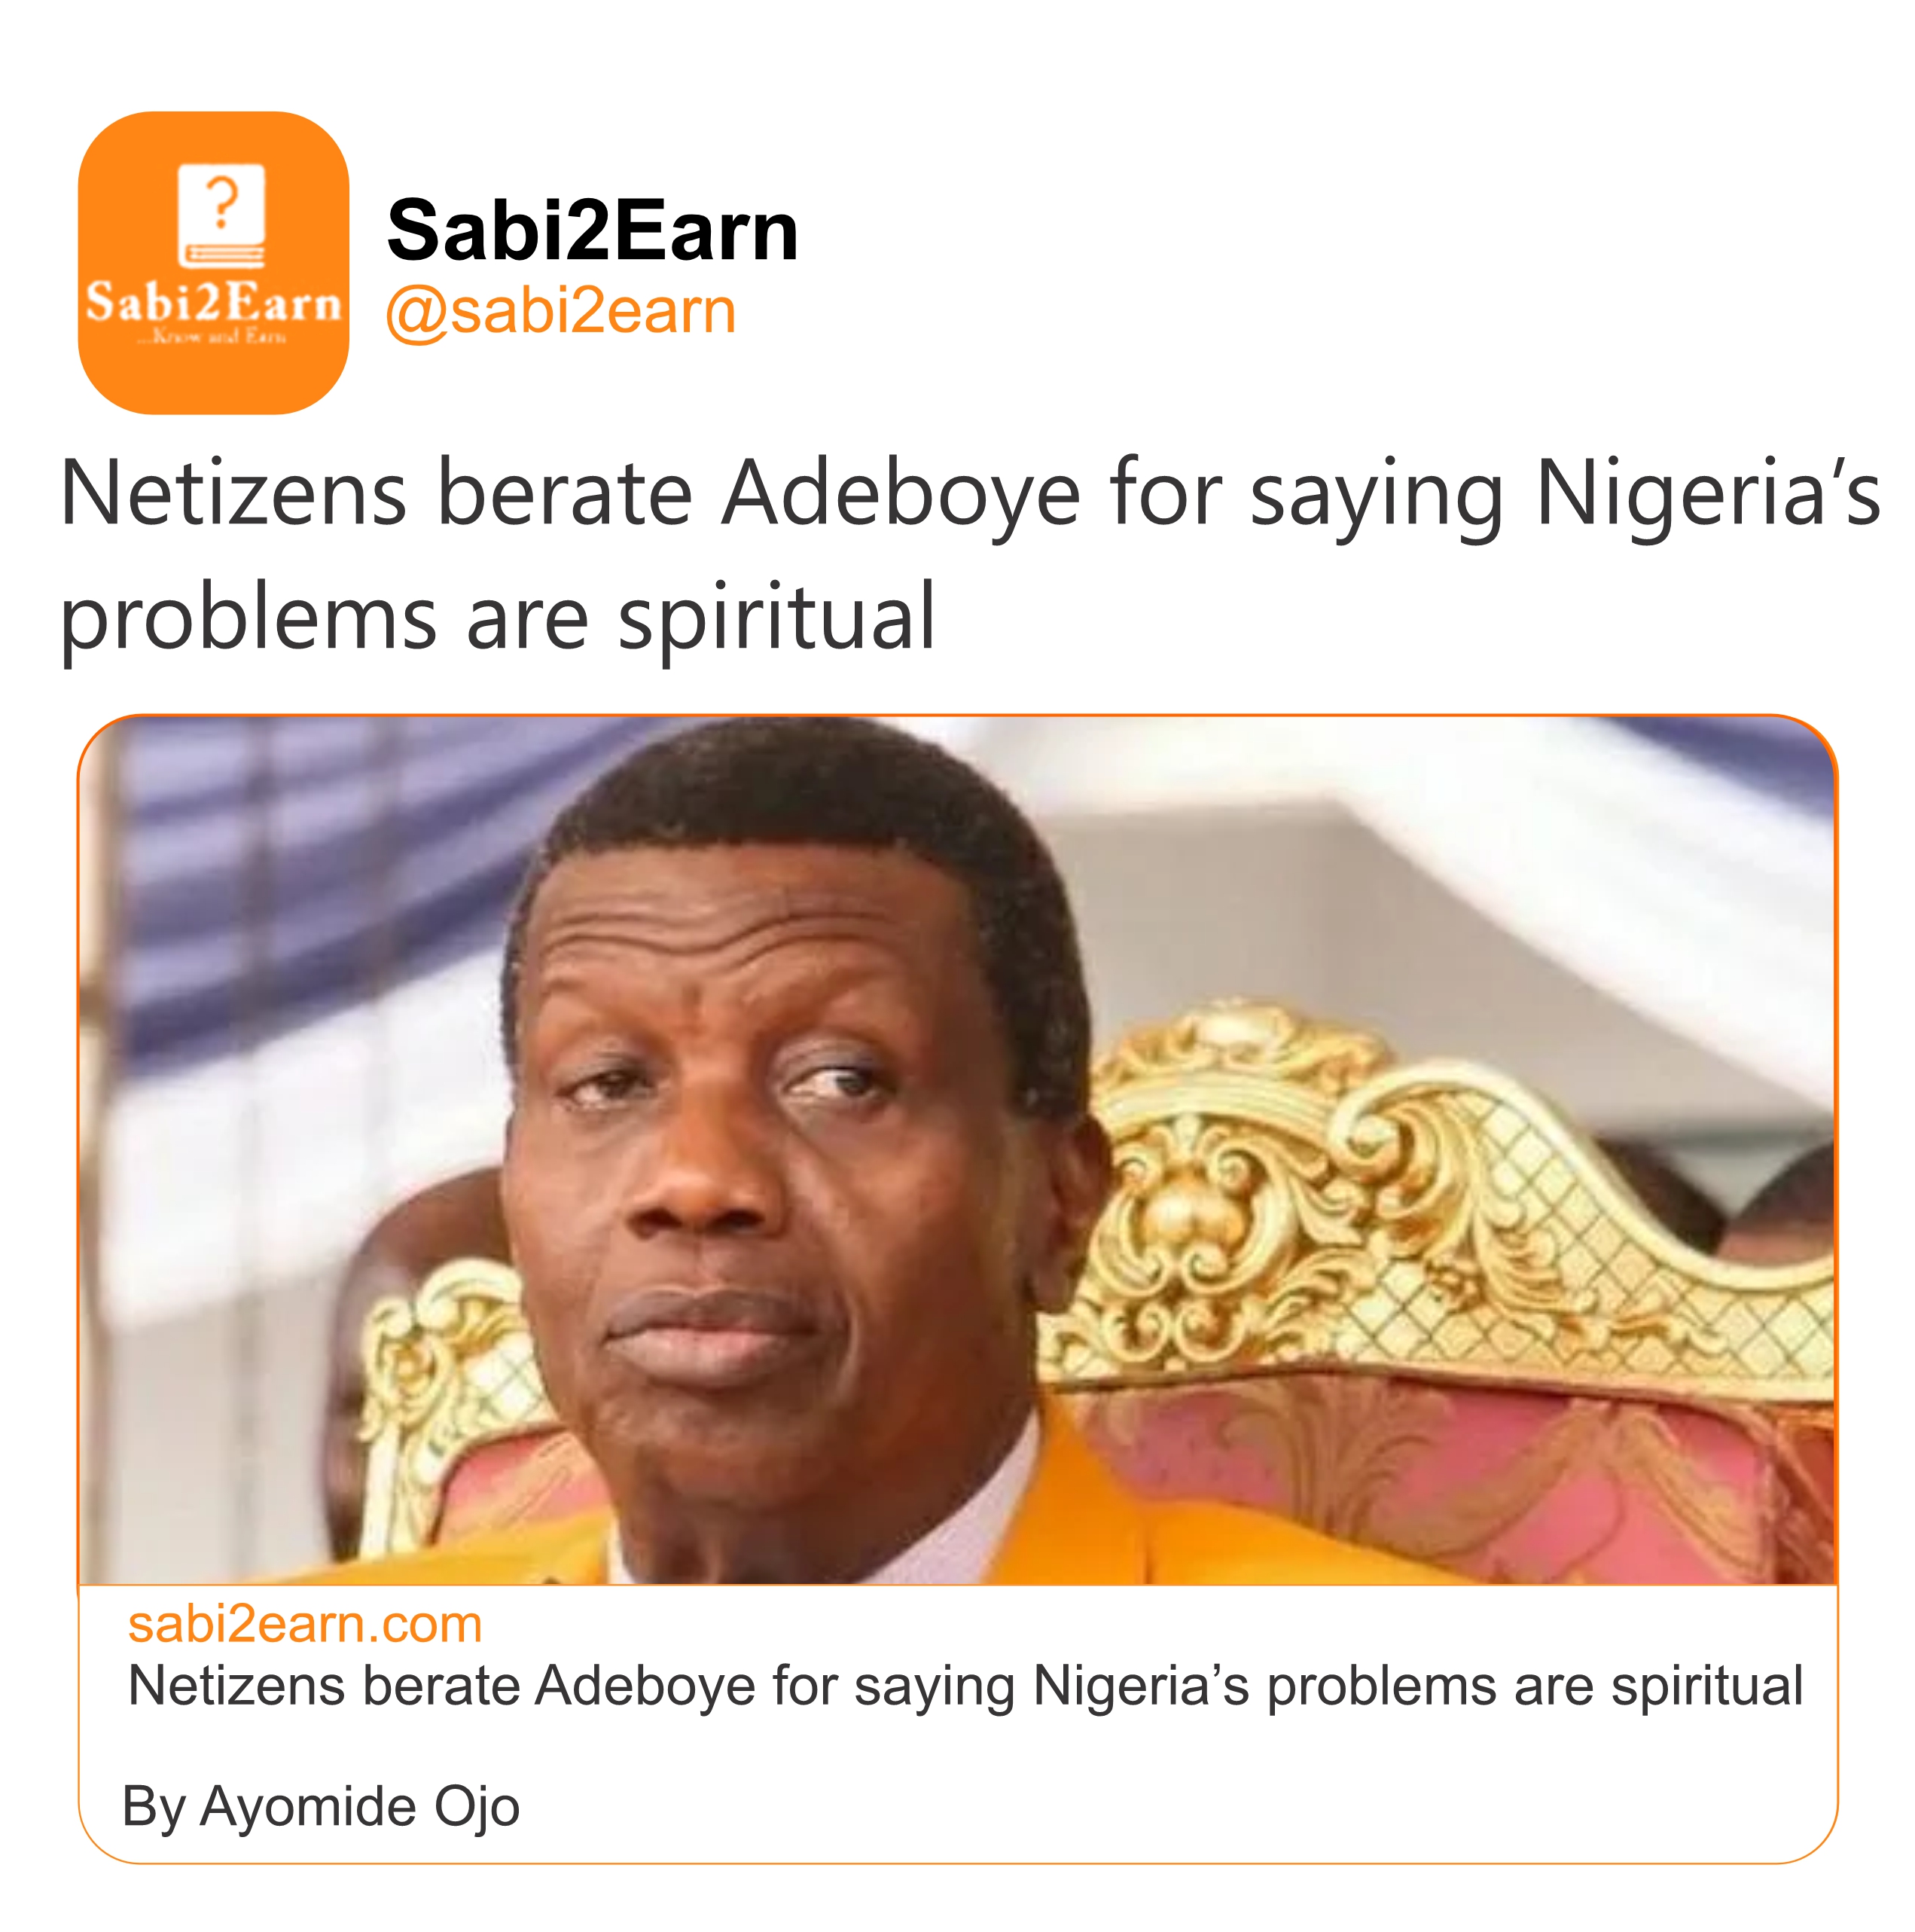
Task: Open the @sabi2earn handle link
Action: (x=561, y=310)
